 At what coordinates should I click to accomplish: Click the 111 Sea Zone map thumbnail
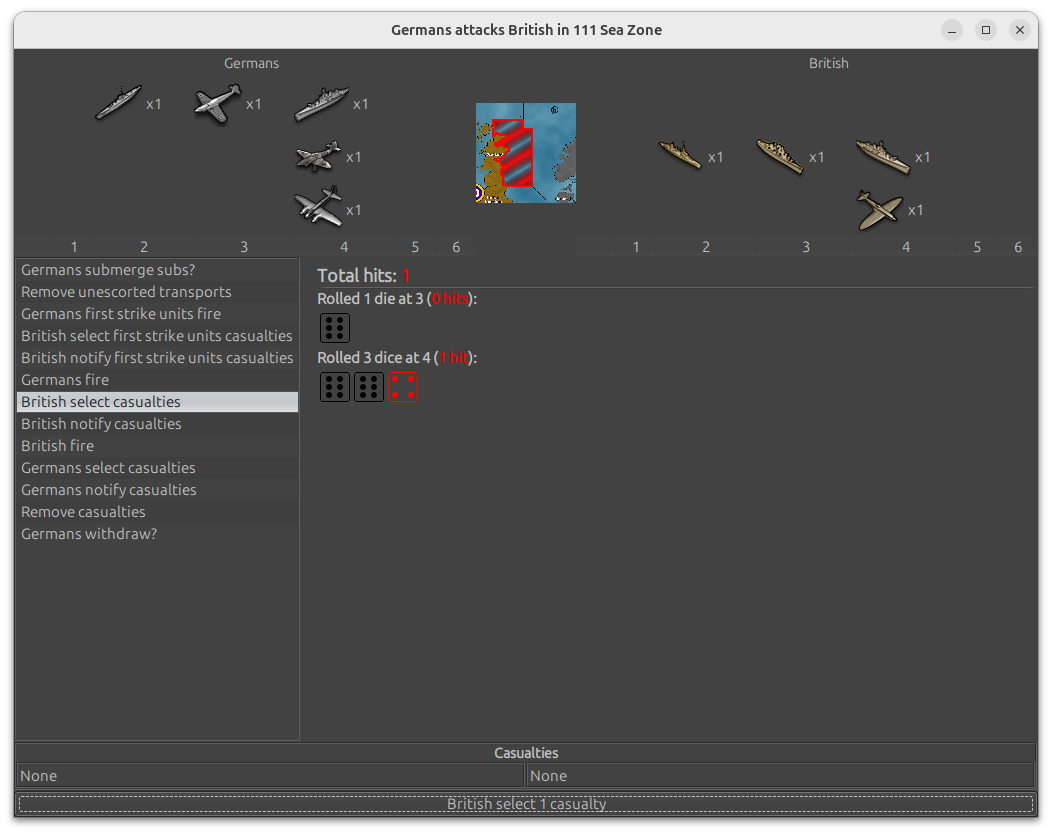point(525,153)
